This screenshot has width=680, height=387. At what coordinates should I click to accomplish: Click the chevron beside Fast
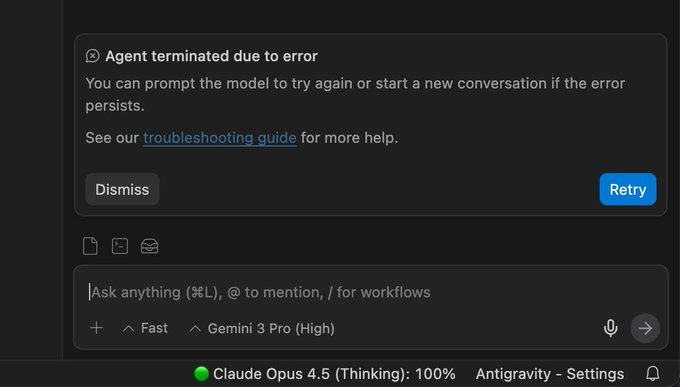click(x=128, y=329)
